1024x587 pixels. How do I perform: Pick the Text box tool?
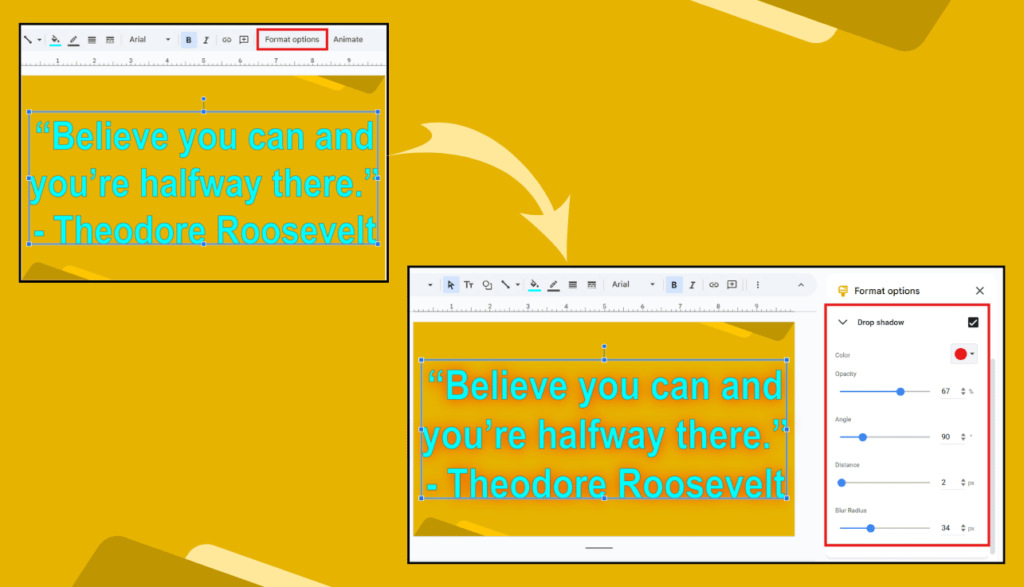tap(469, 285)
